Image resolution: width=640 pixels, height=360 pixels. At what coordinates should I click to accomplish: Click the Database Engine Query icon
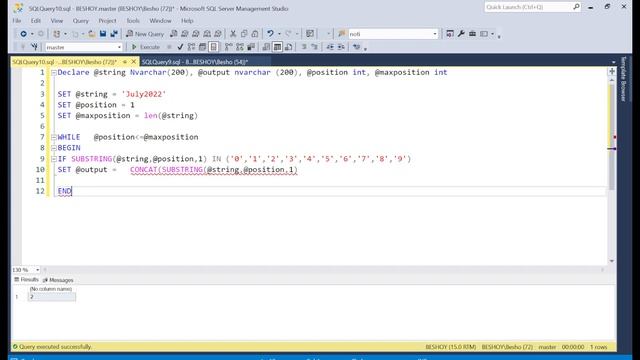(x=174, y=34)
